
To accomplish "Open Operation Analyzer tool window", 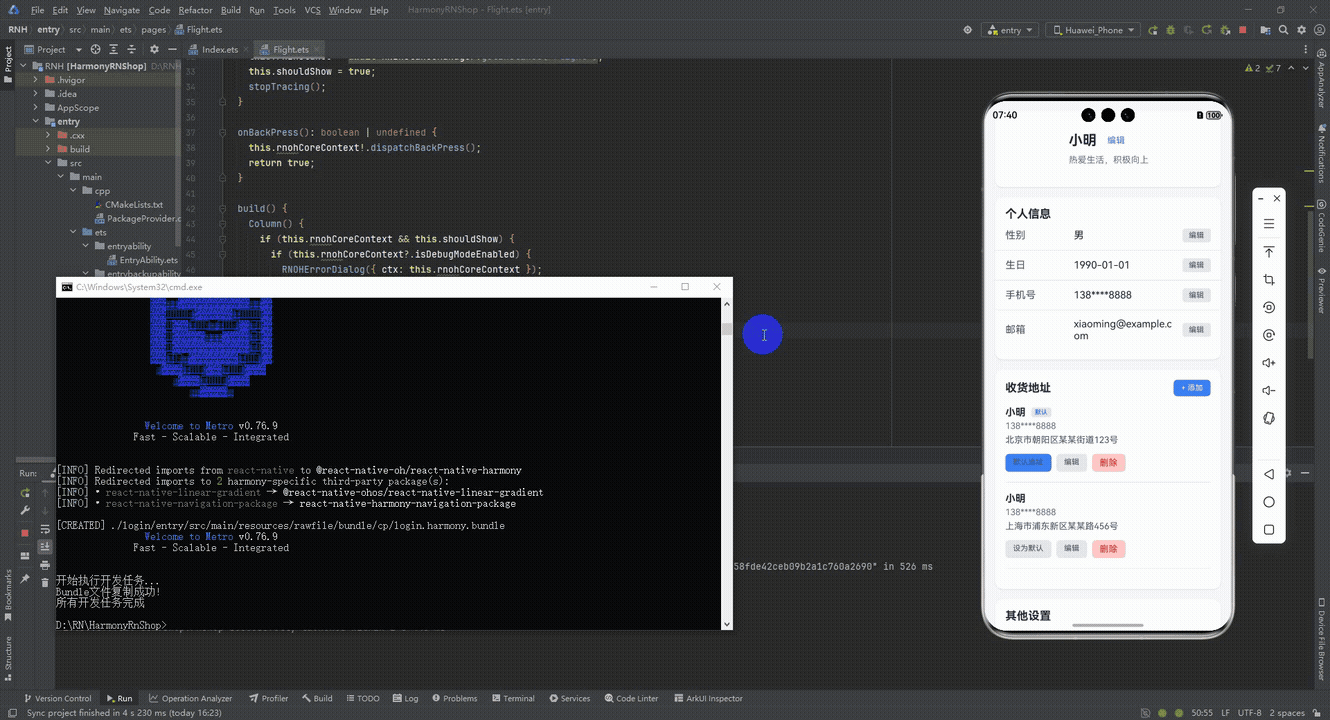I will 190,698.
